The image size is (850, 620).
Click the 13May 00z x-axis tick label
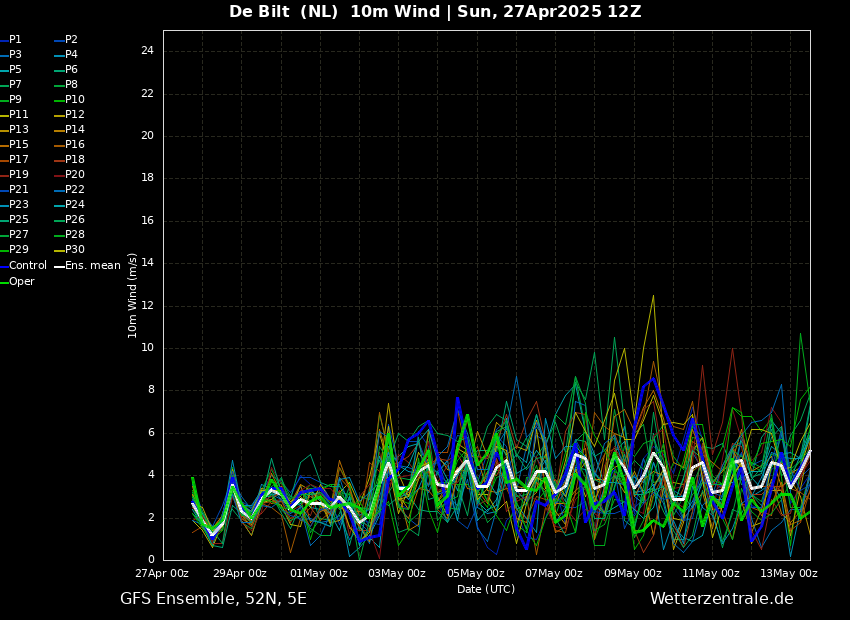[789, 573]
